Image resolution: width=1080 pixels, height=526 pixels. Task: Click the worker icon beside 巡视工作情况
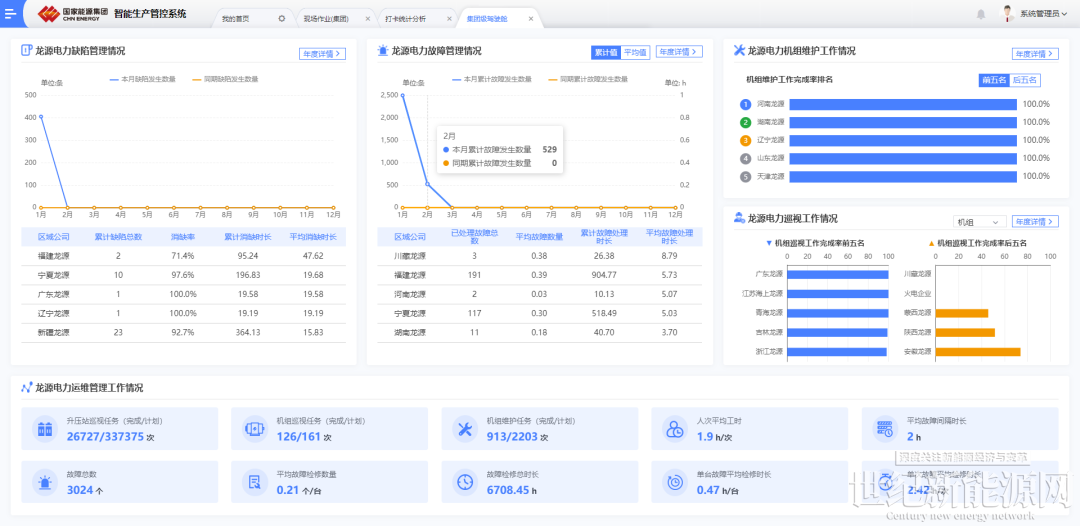(740, 218)
